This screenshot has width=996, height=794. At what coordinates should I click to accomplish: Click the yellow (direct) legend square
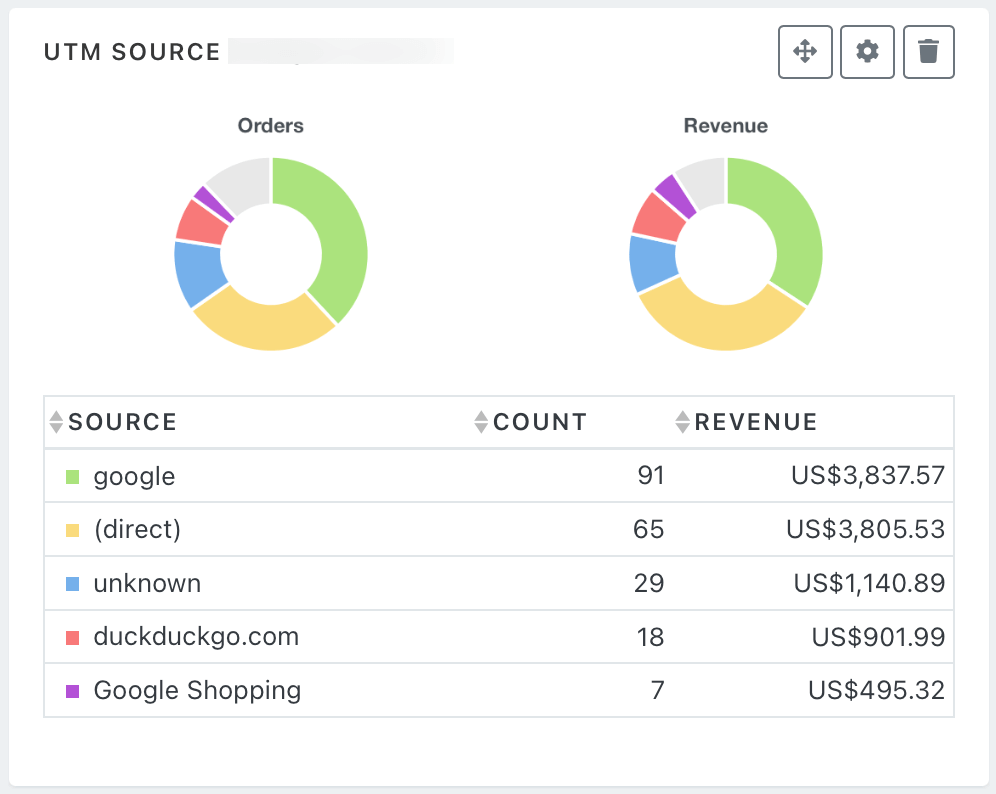coord(72,530)
